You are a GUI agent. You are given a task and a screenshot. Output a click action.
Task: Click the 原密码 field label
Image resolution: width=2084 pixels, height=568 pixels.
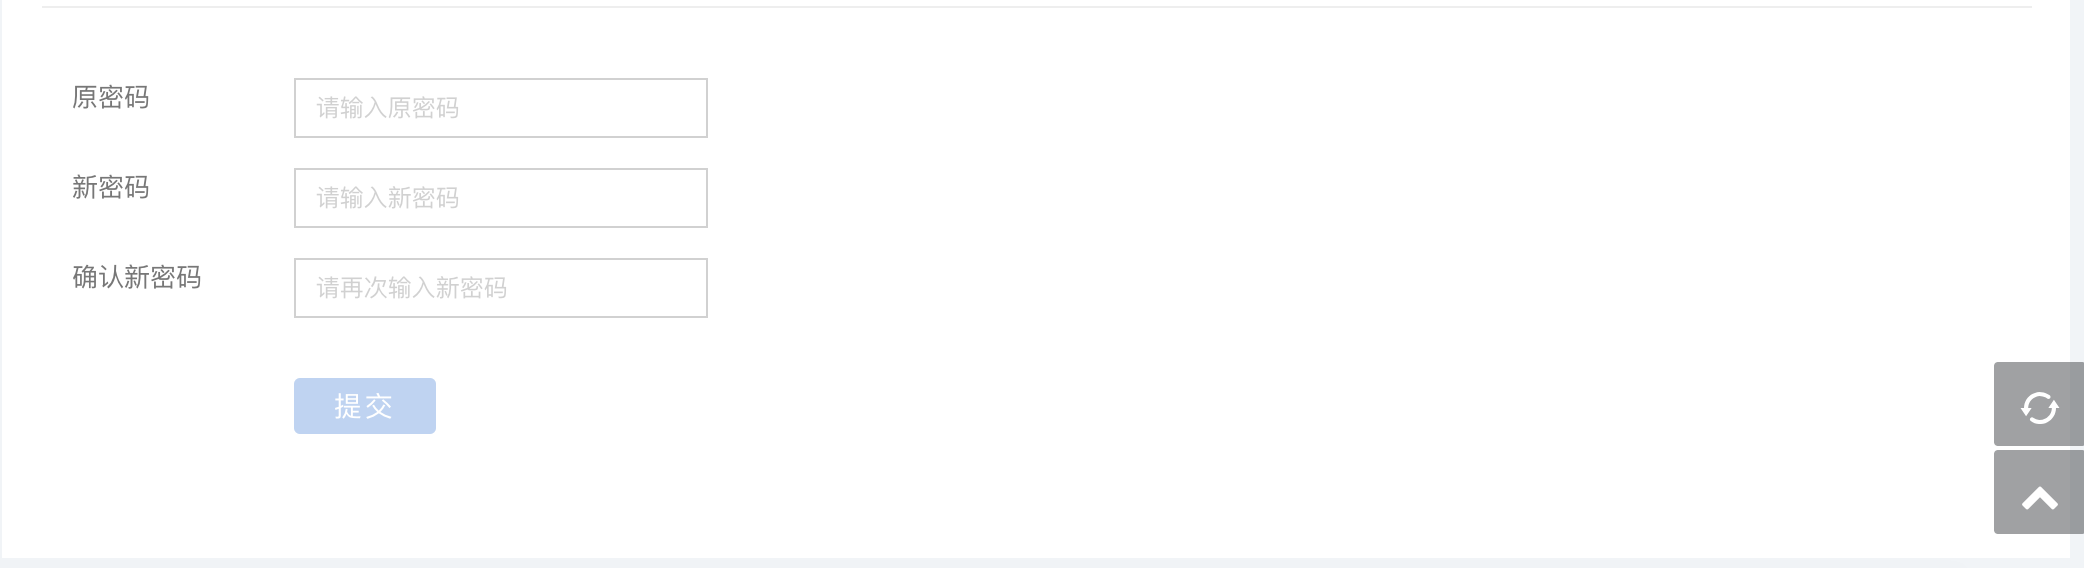(x=111, y=98)
